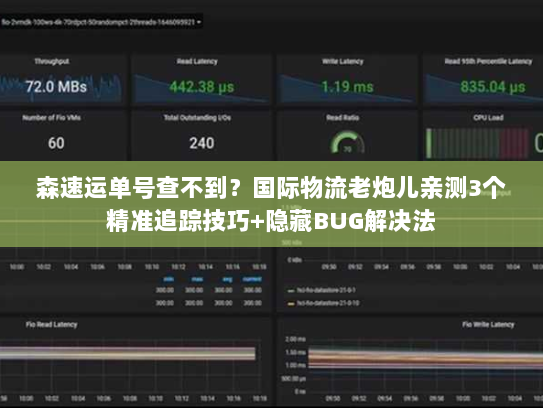Open color picker for hci-fio-datastore-21-0-10 yellow swatch
This screenshot has width=543, height=408.
291,304
